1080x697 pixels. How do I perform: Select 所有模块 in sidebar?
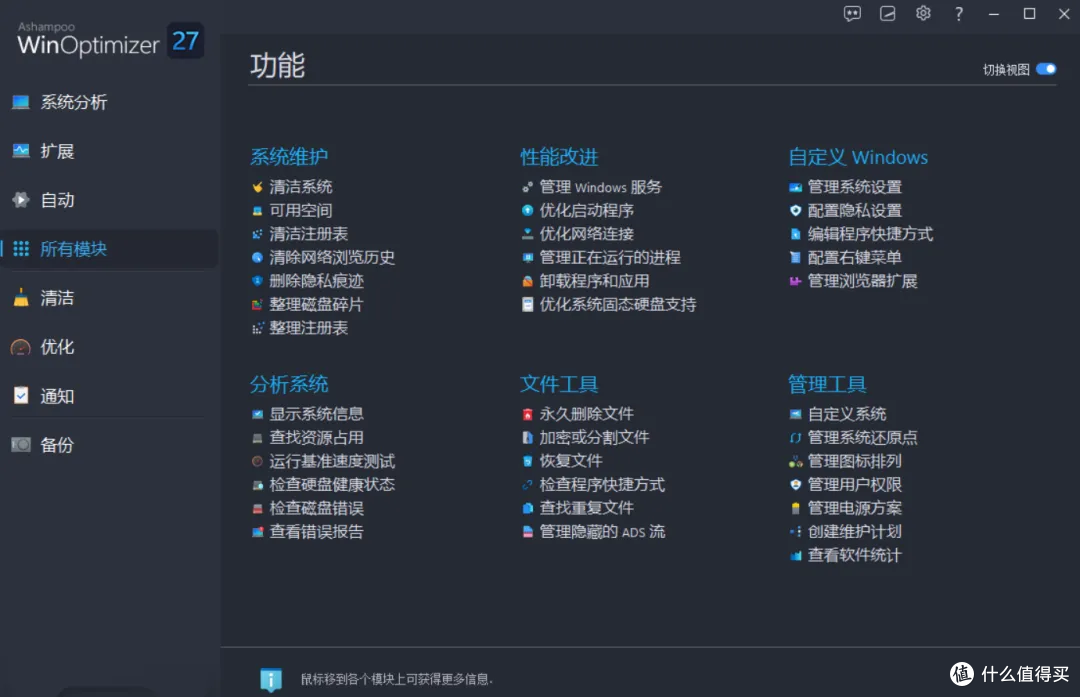[x=109, y=249]
